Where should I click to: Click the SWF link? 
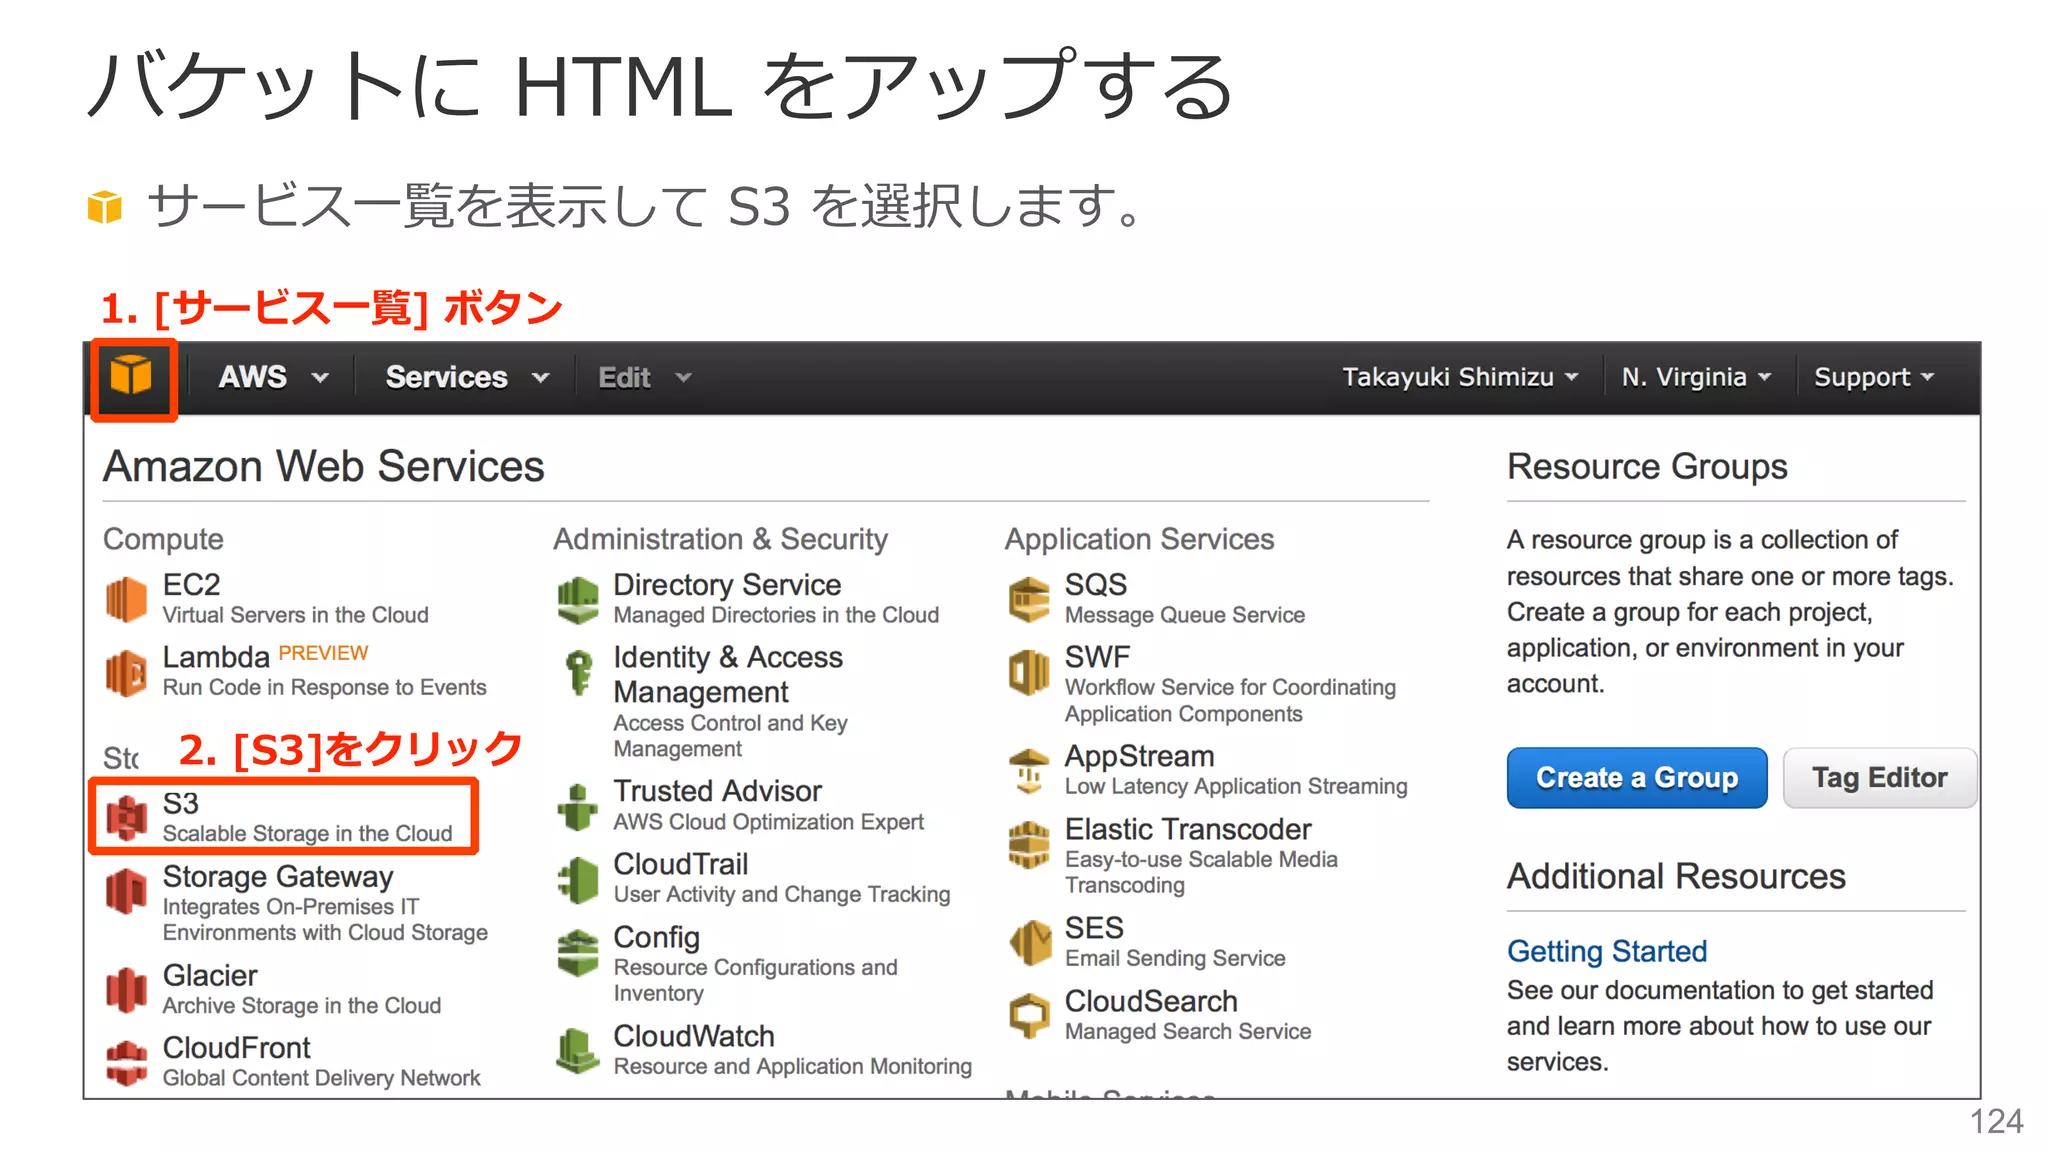pos(1097,657)
